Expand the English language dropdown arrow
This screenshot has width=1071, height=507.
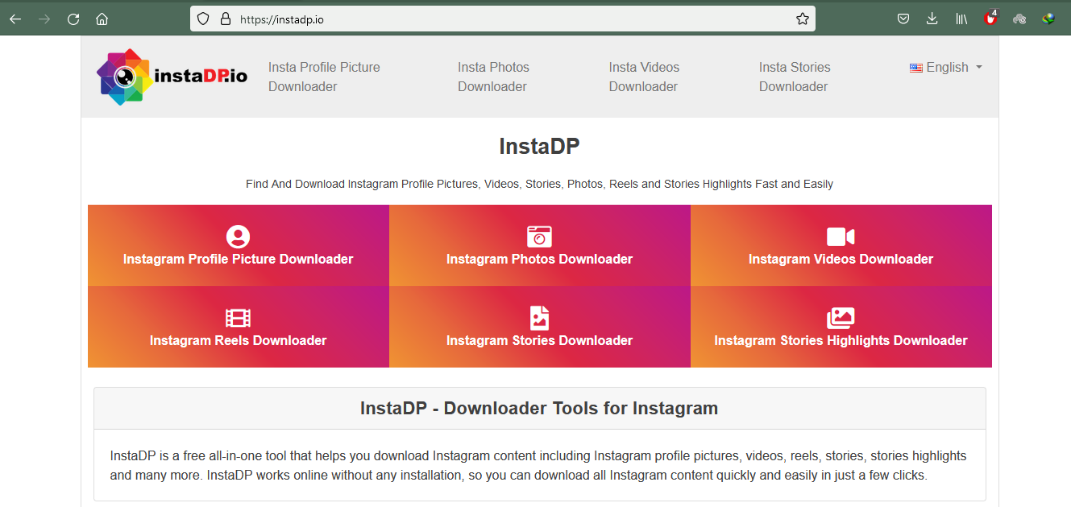[x=979, y=68]
